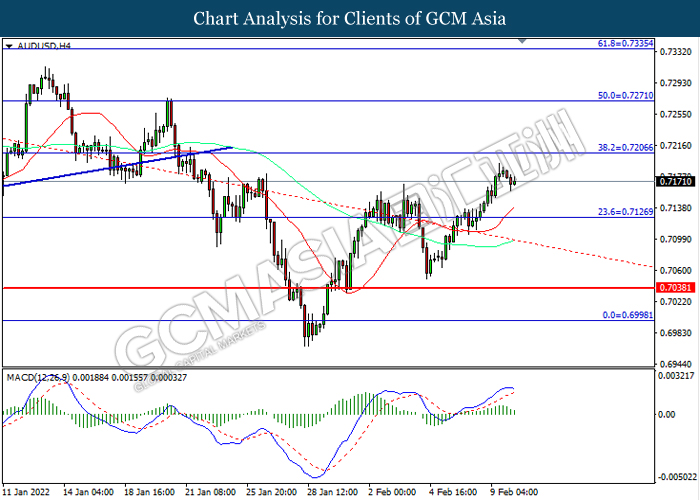Click the 9 Feb 04:00 time label
The image size is (700, 500).
(514, 492)
